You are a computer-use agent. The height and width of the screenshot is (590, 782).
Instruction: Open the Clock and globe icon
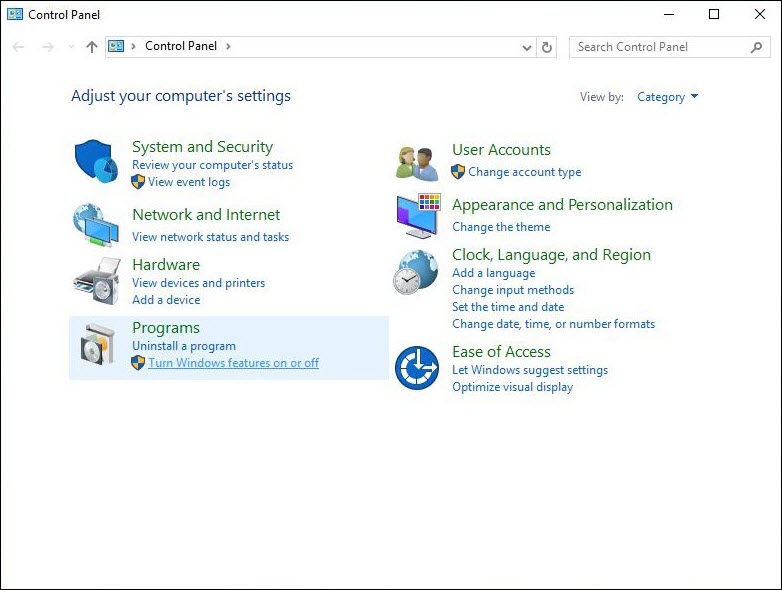tap(416, 272)
